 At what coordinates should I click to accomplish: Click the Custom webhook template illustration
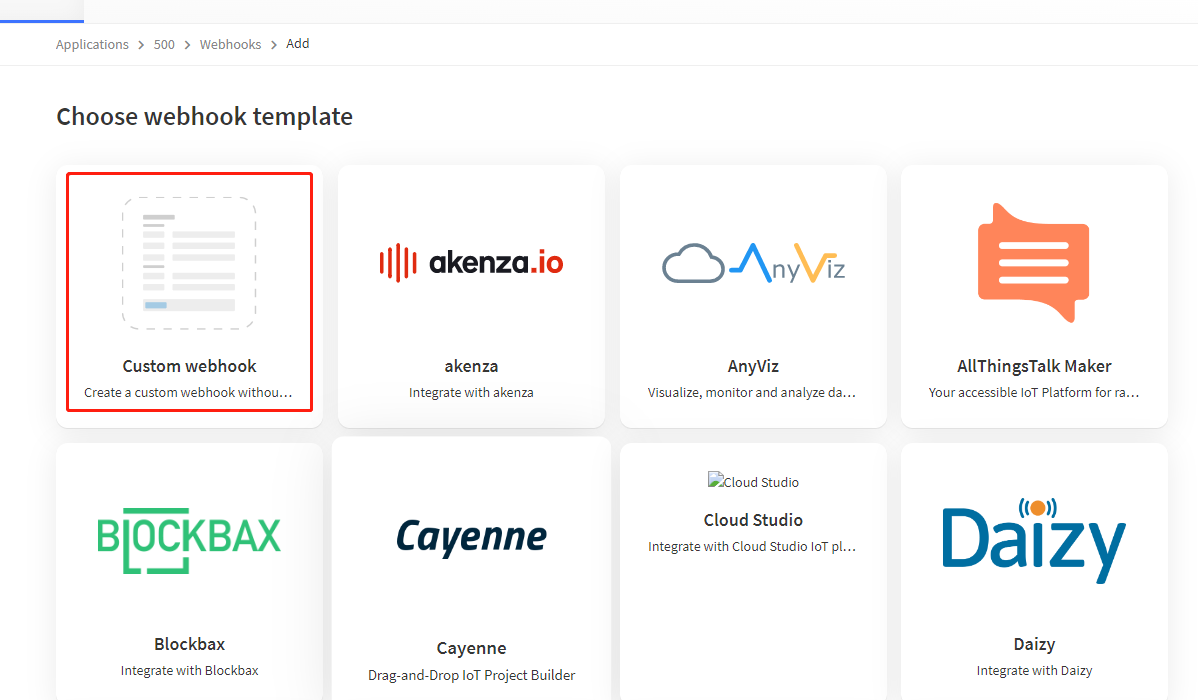pos(189,264)
